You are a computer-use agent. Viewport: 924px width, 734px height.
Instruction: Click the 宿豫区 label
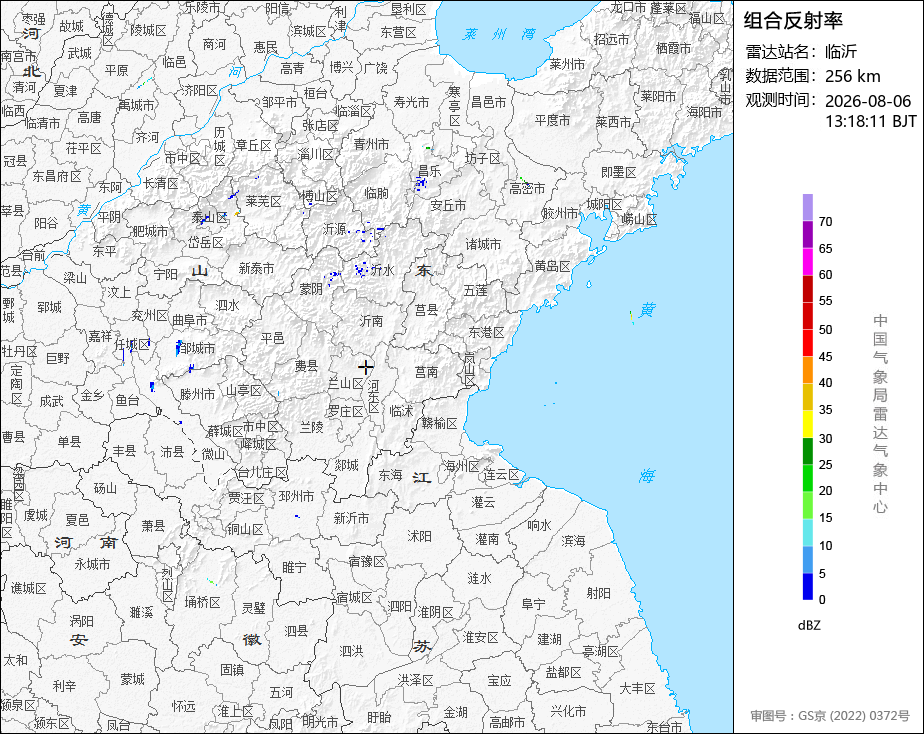pyautogui.click(x=367, y=561)
